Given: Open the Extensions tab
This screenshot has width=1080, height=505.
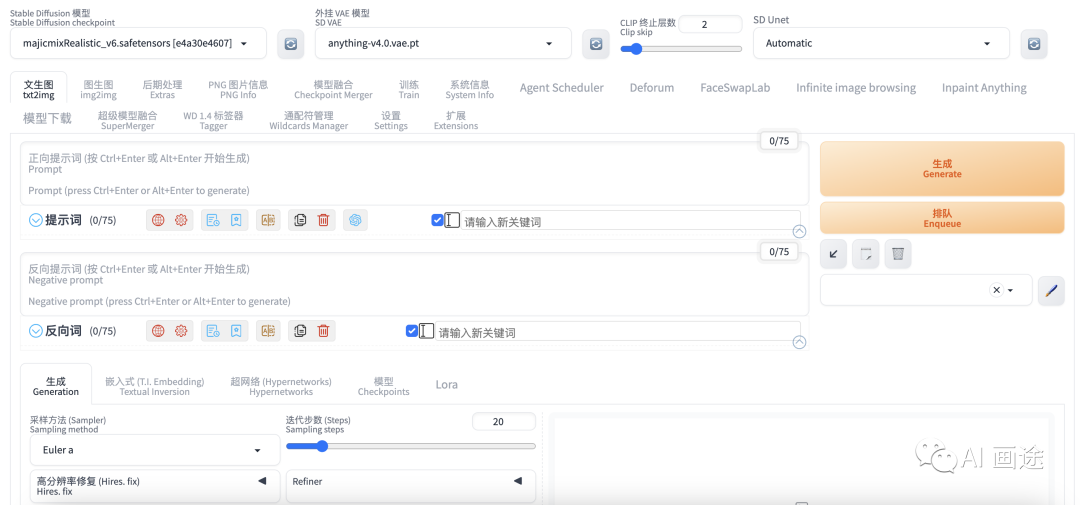Looking at the screenshot, I should [x=456, y=121].
